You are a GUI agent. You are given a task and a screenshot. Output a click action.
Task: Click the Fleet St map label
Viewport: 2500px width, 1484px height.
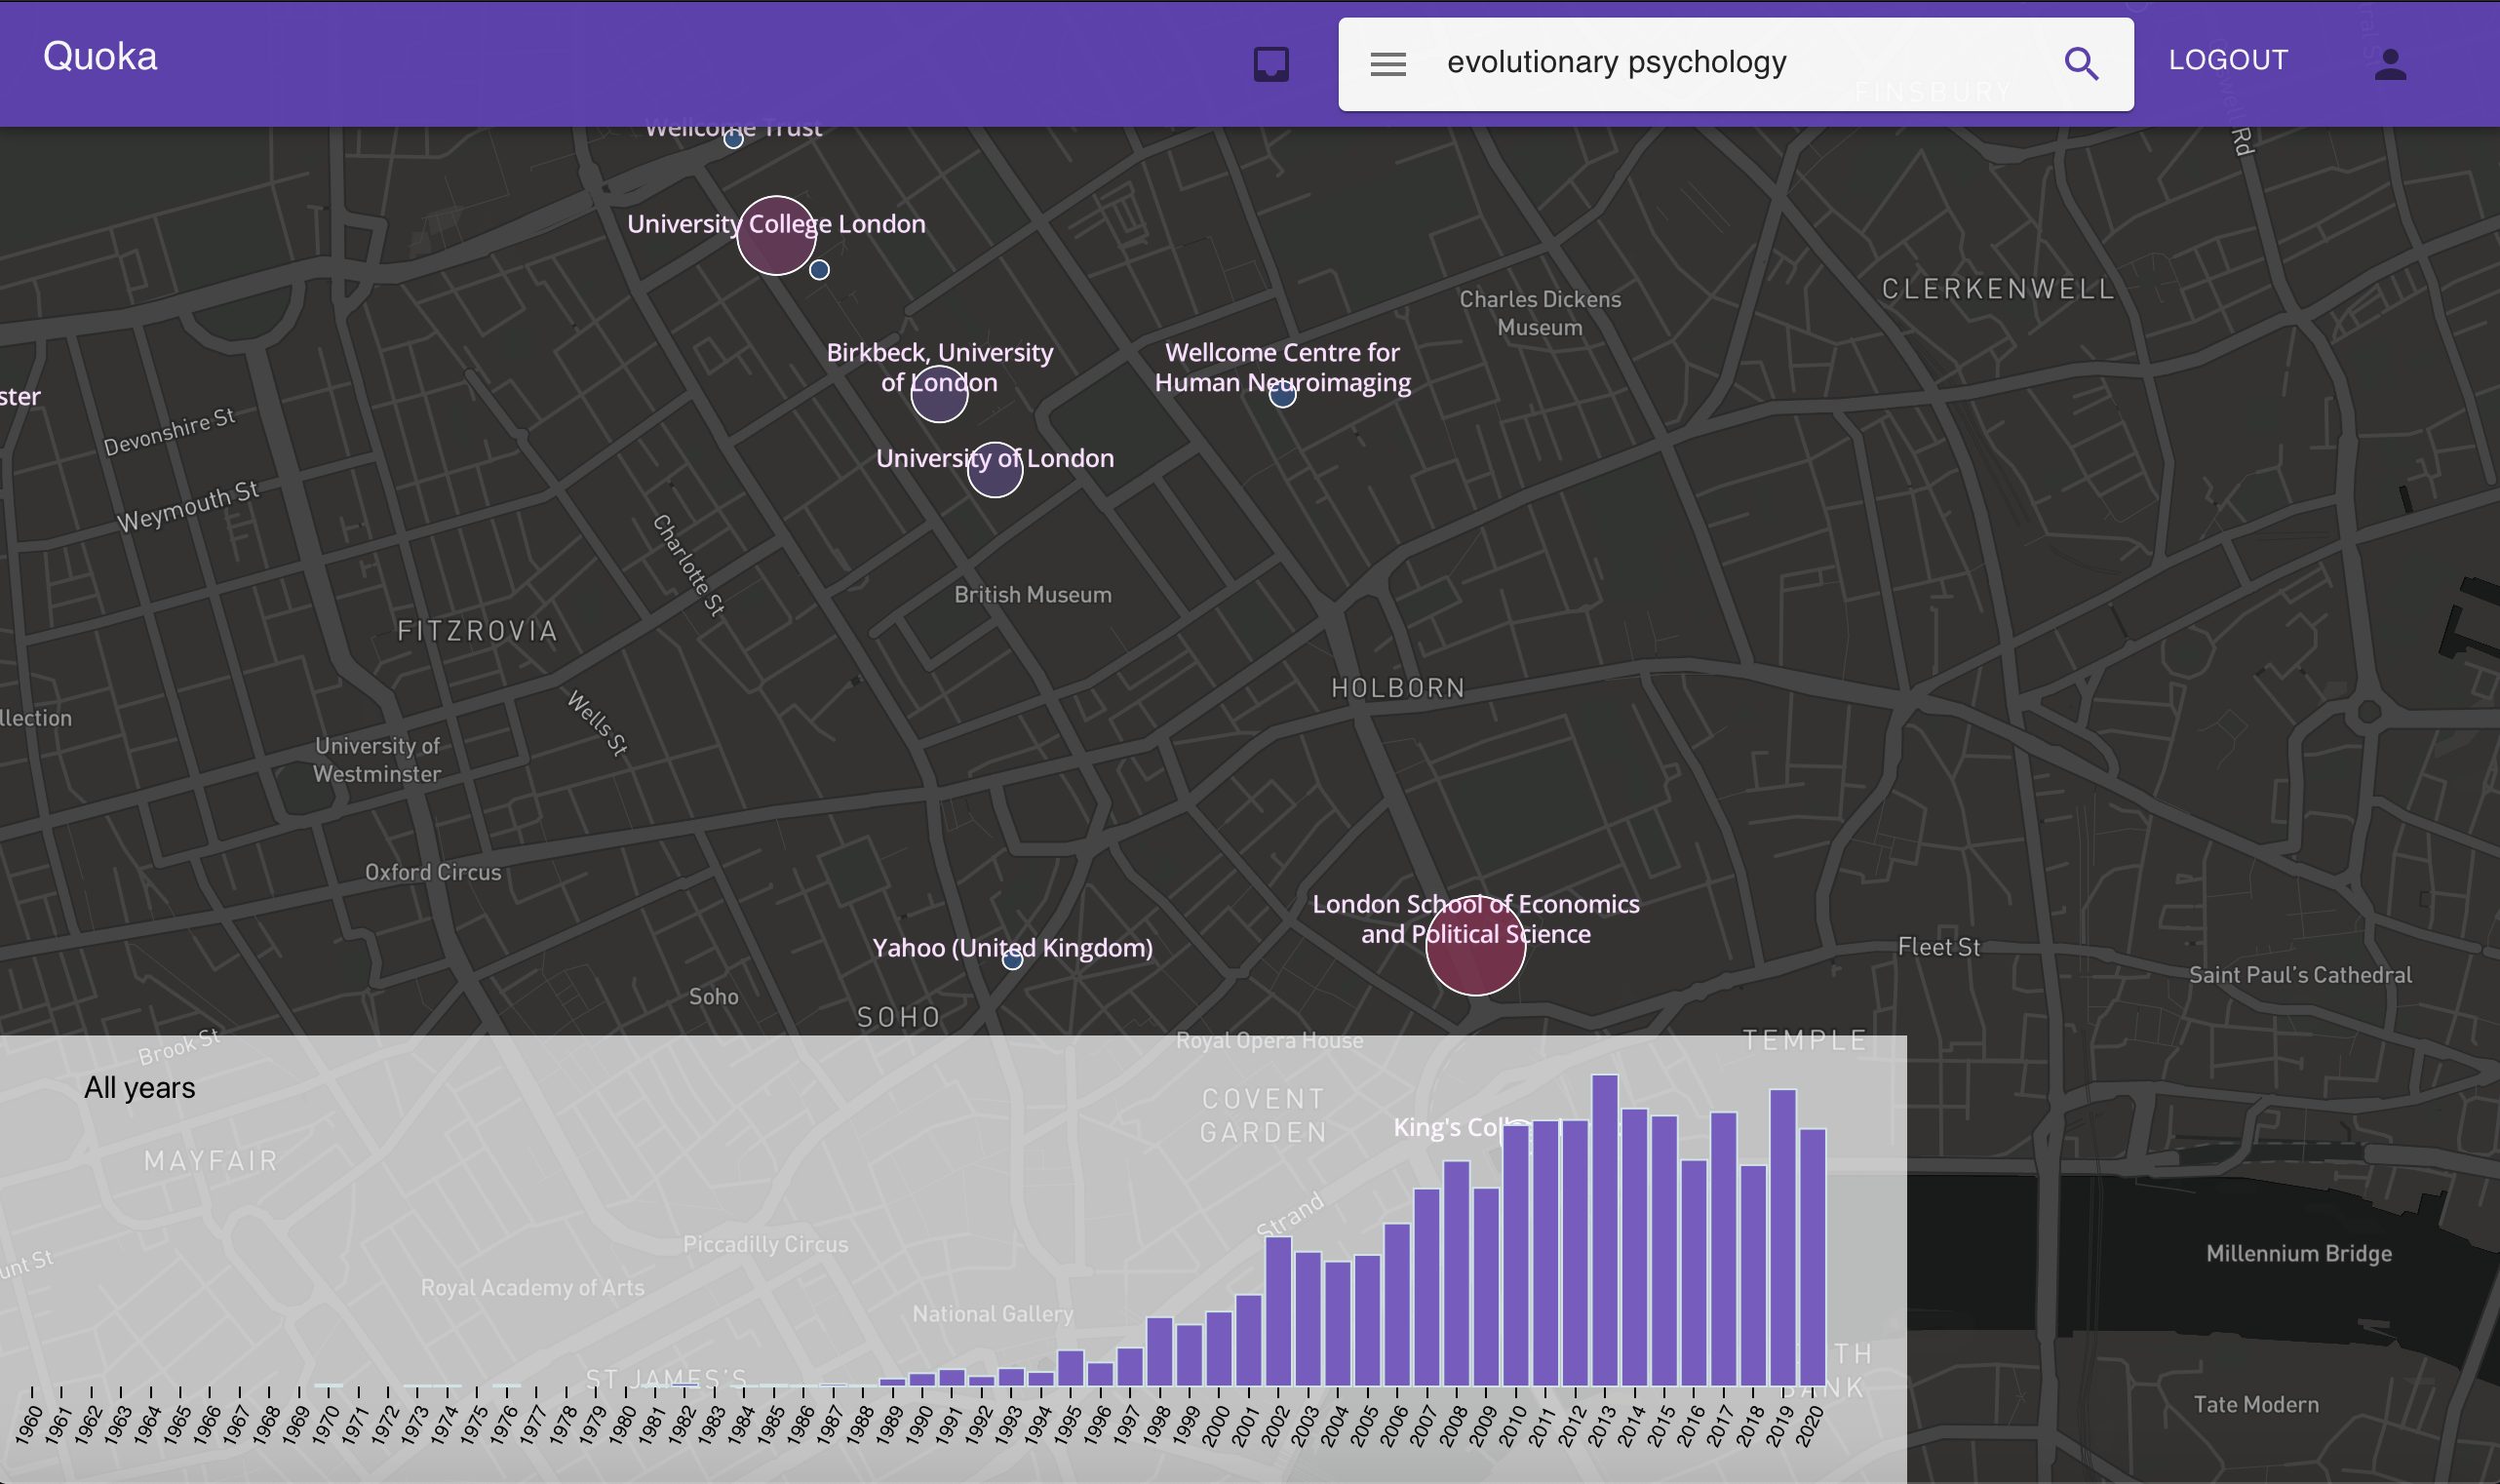click(x=1938, y=947)
